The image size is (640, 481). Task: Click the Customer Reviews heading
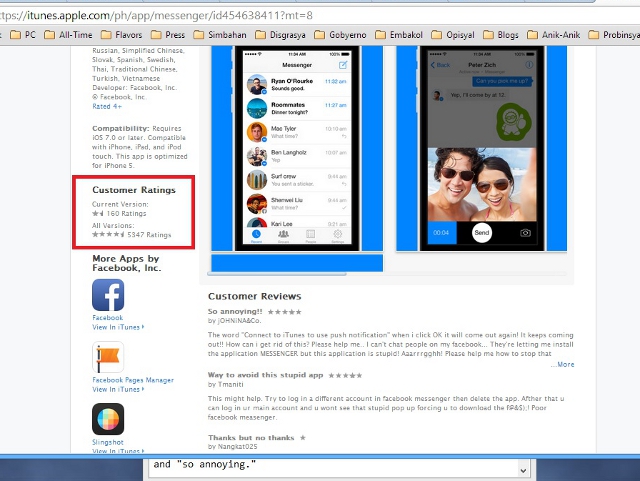pos(255,296)
